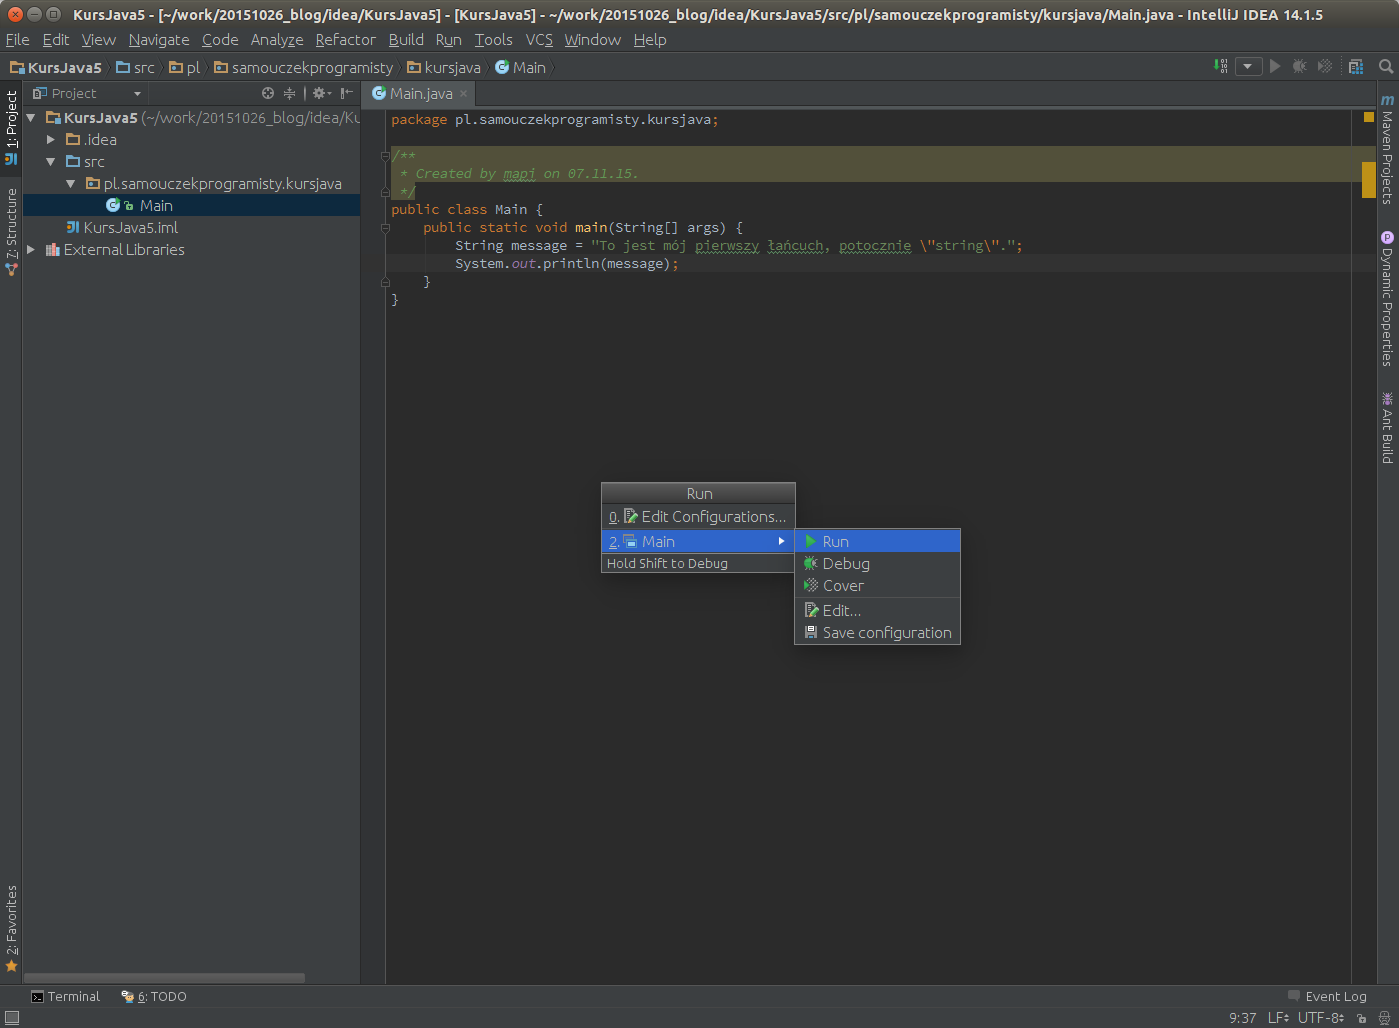Click the Hector inspector icon in status bar
Viewport: 1399px width, 1028px height.
coord(1384,1018)
